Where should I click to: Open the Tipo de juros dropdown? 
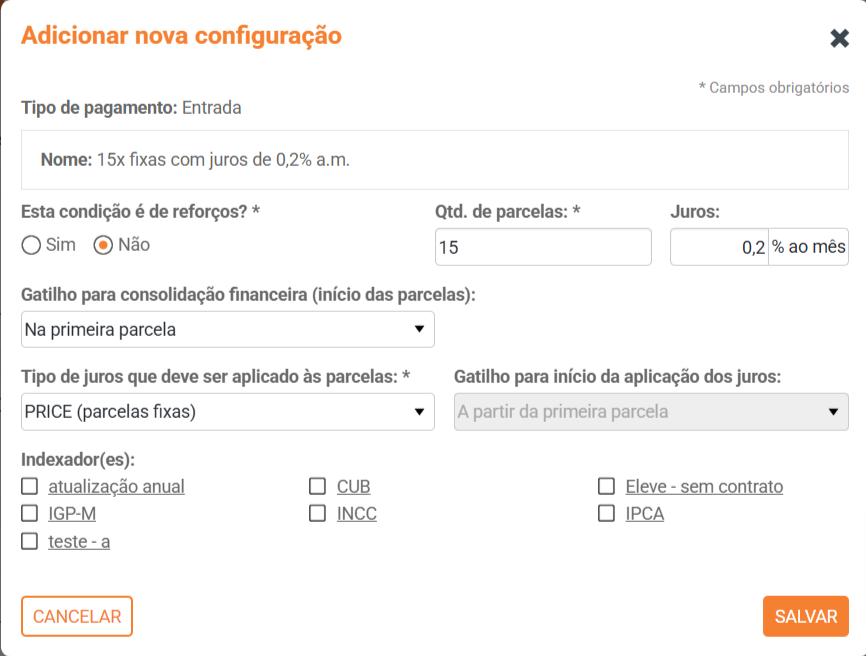[228, 411]
